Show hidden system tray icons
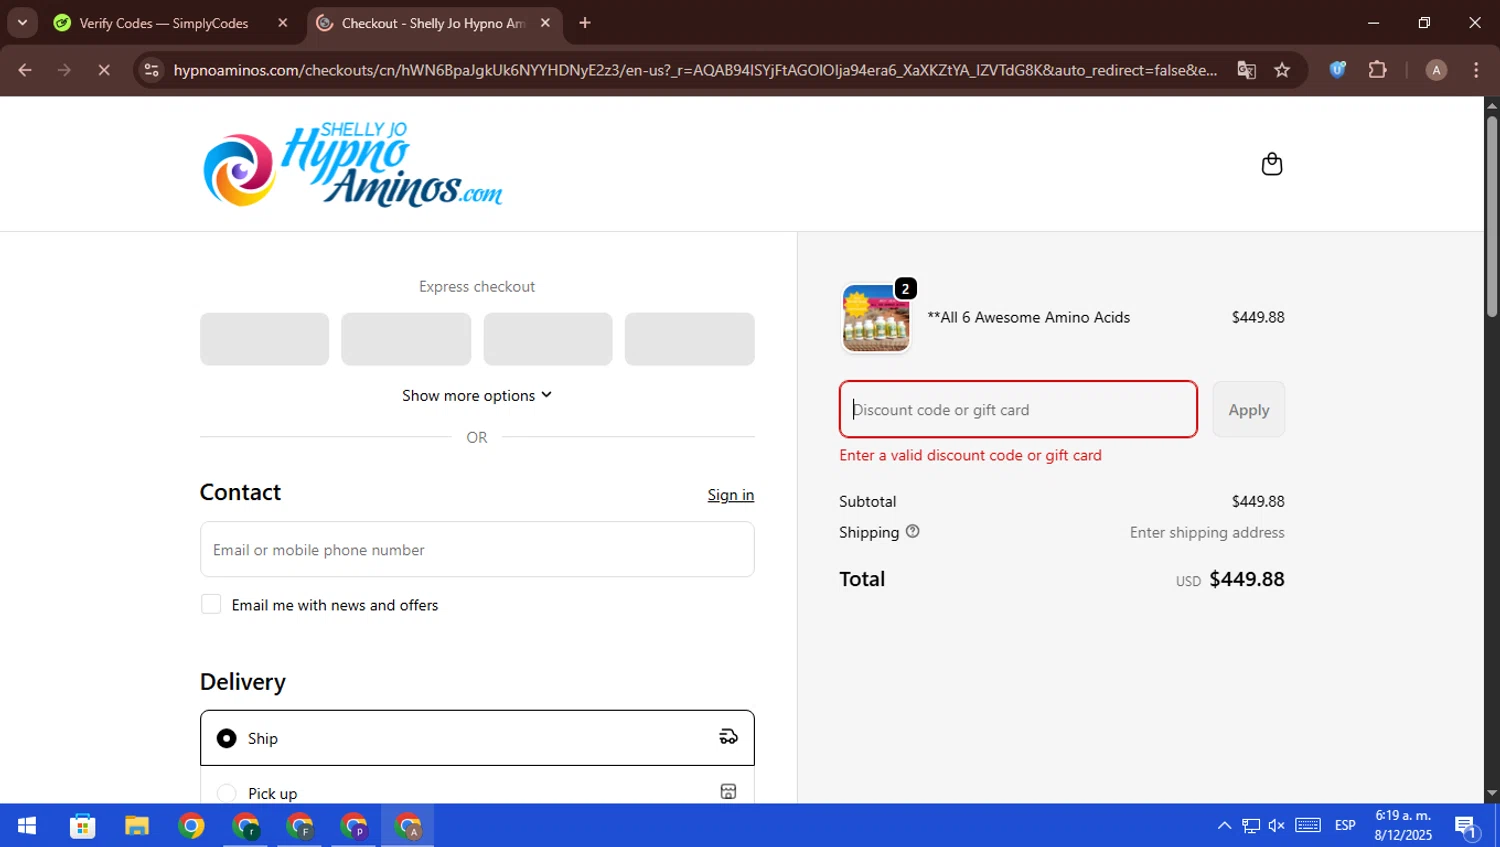The image size is (1500, 847). coord(1224,825)
